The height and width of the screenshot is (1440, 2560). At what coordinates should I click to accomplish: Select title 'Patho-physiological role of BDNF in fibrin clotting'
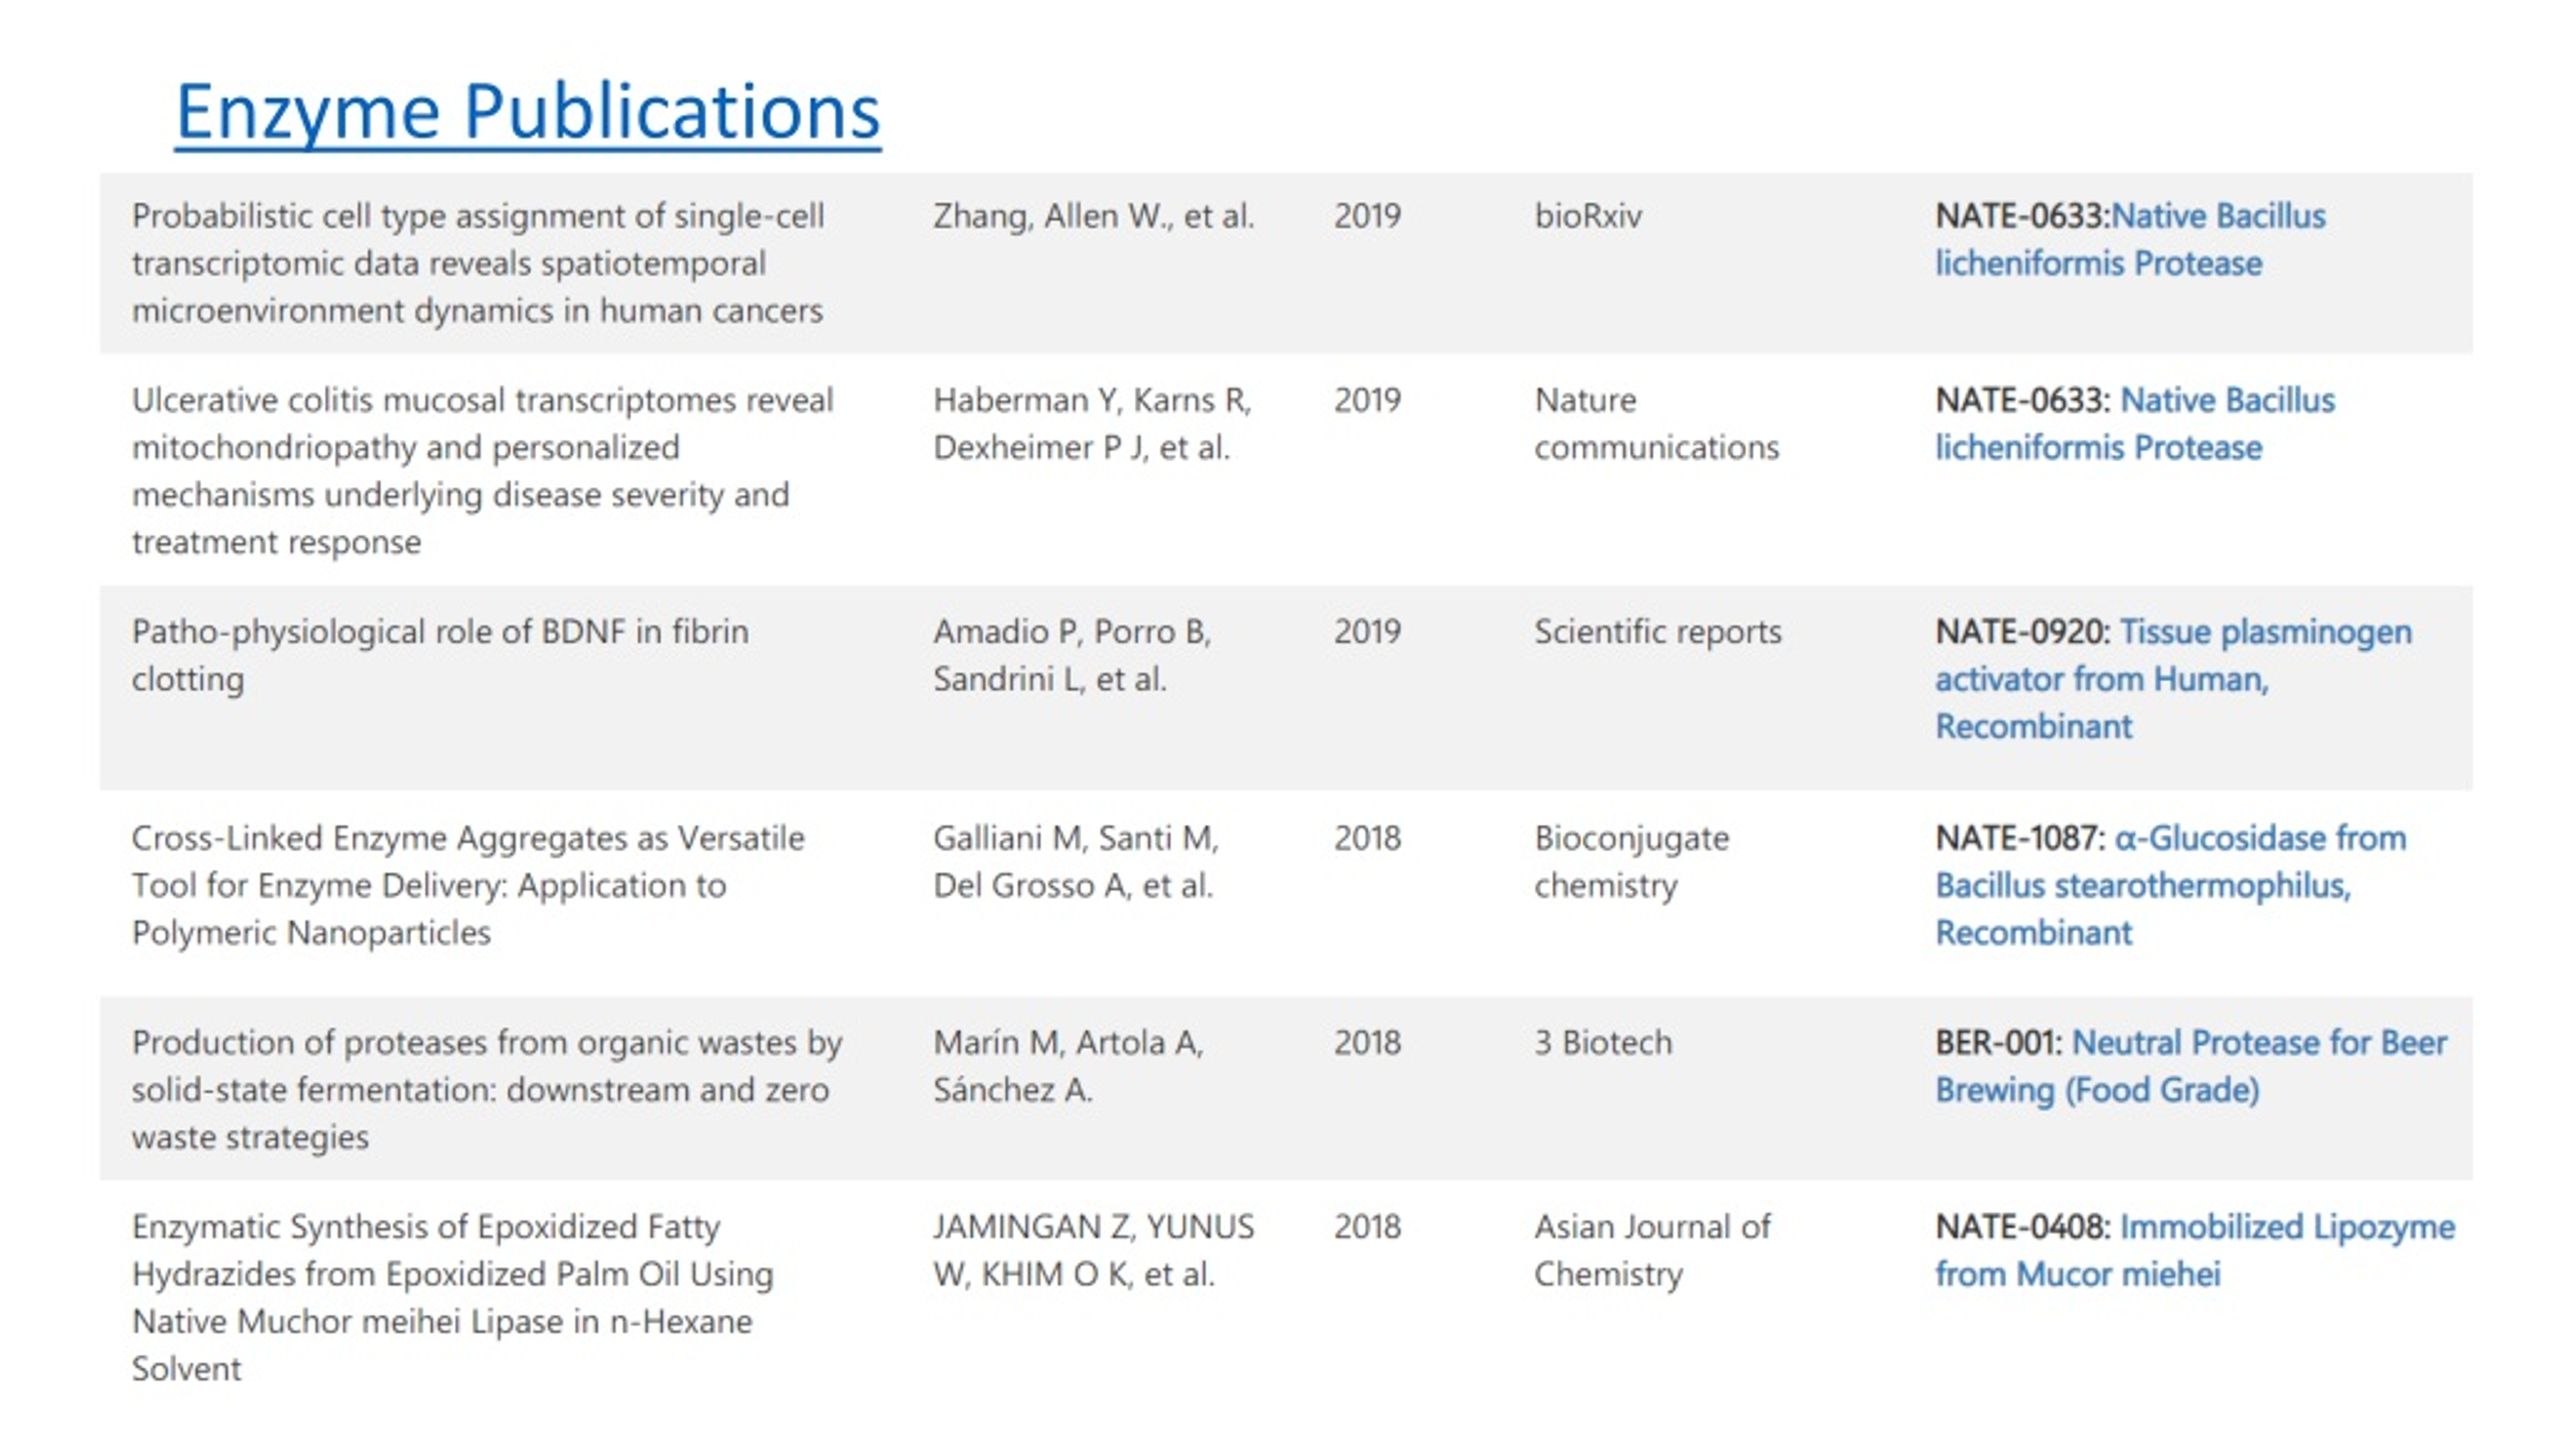tap(440, 655)
